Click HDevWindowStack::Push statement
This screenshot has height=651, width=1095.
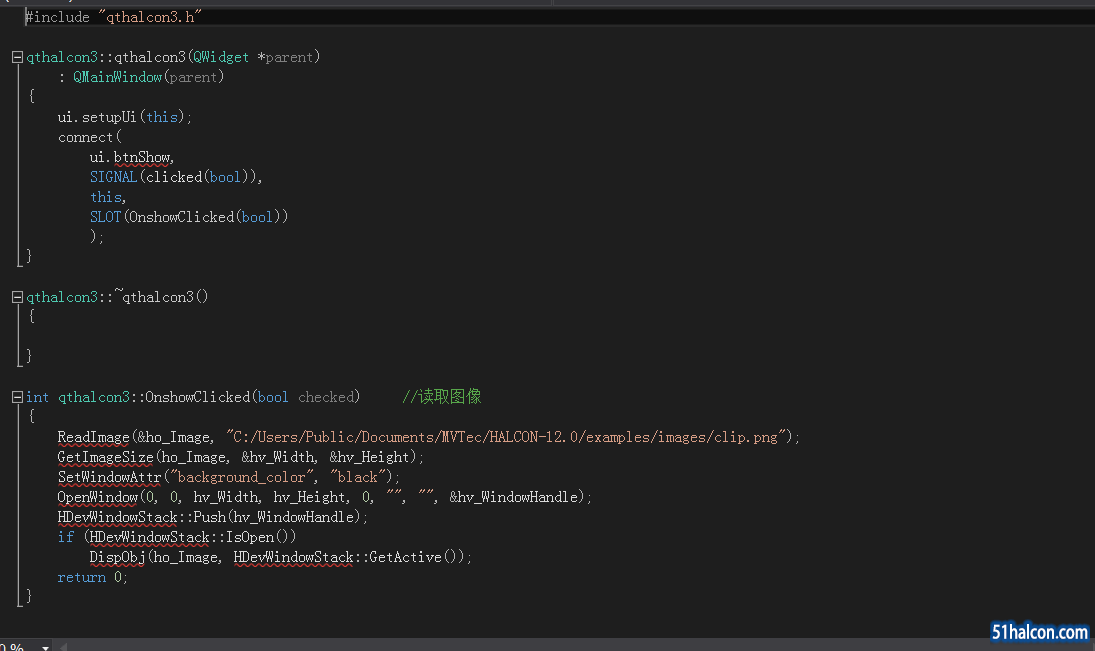(x=212, y=518)
